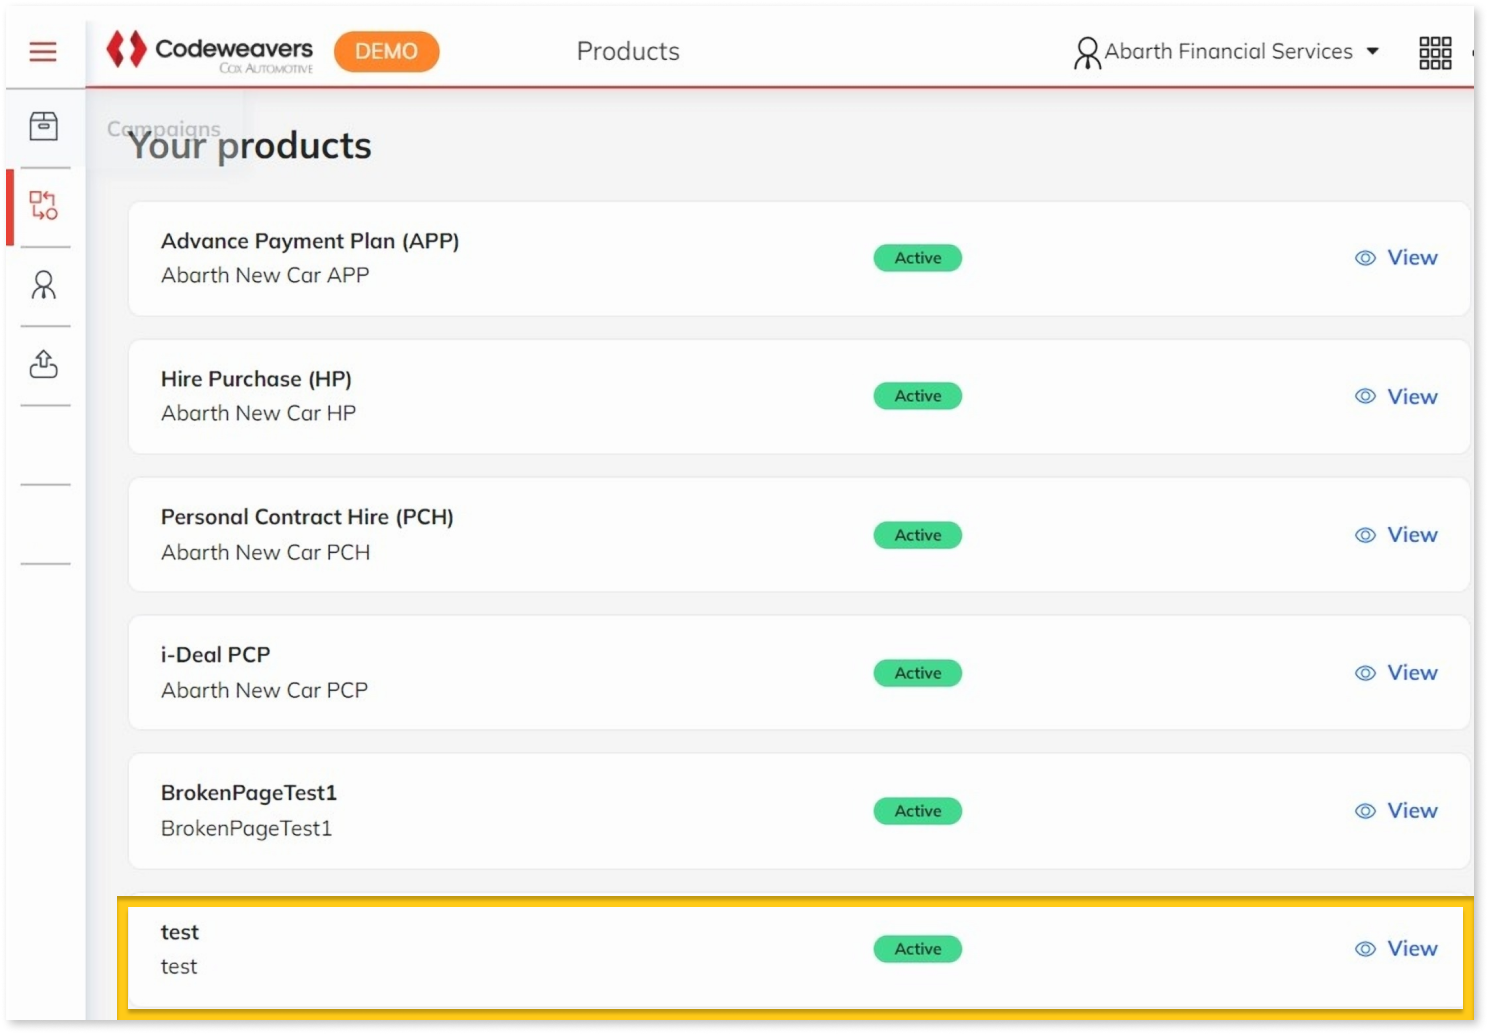Open the upload sidebar icon
The image size is (1488, 1034).
pyautogui.click(x=43, y=364)
